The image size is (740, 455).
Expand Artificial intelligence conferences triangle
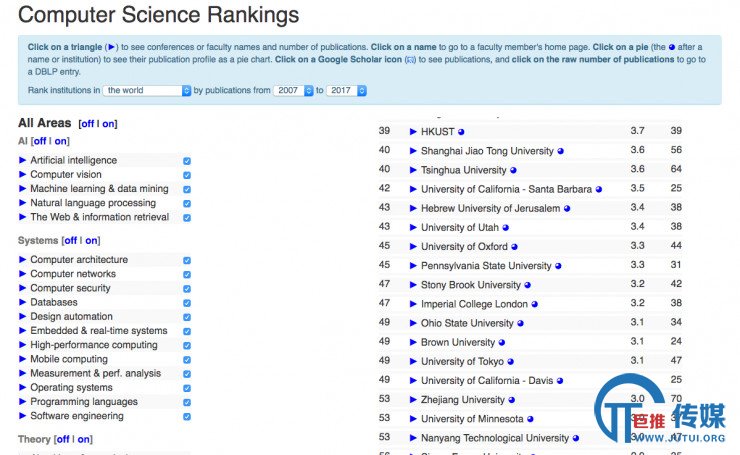[22, 160]
